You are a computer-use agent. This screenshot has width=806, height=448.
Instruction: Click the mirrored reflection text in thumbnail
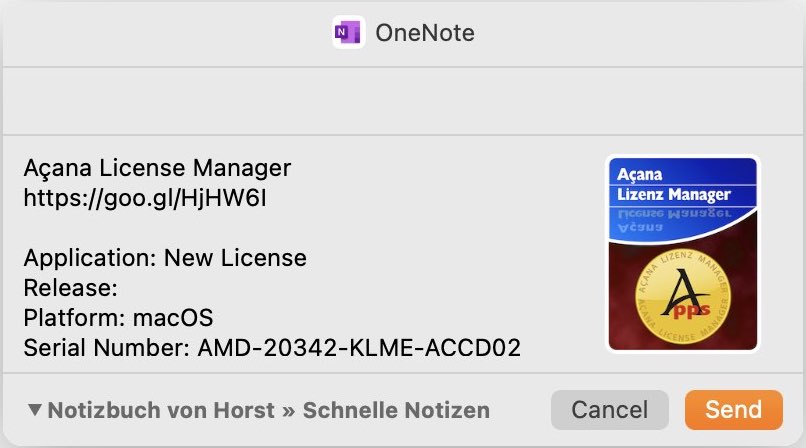(x=674, y=219)
